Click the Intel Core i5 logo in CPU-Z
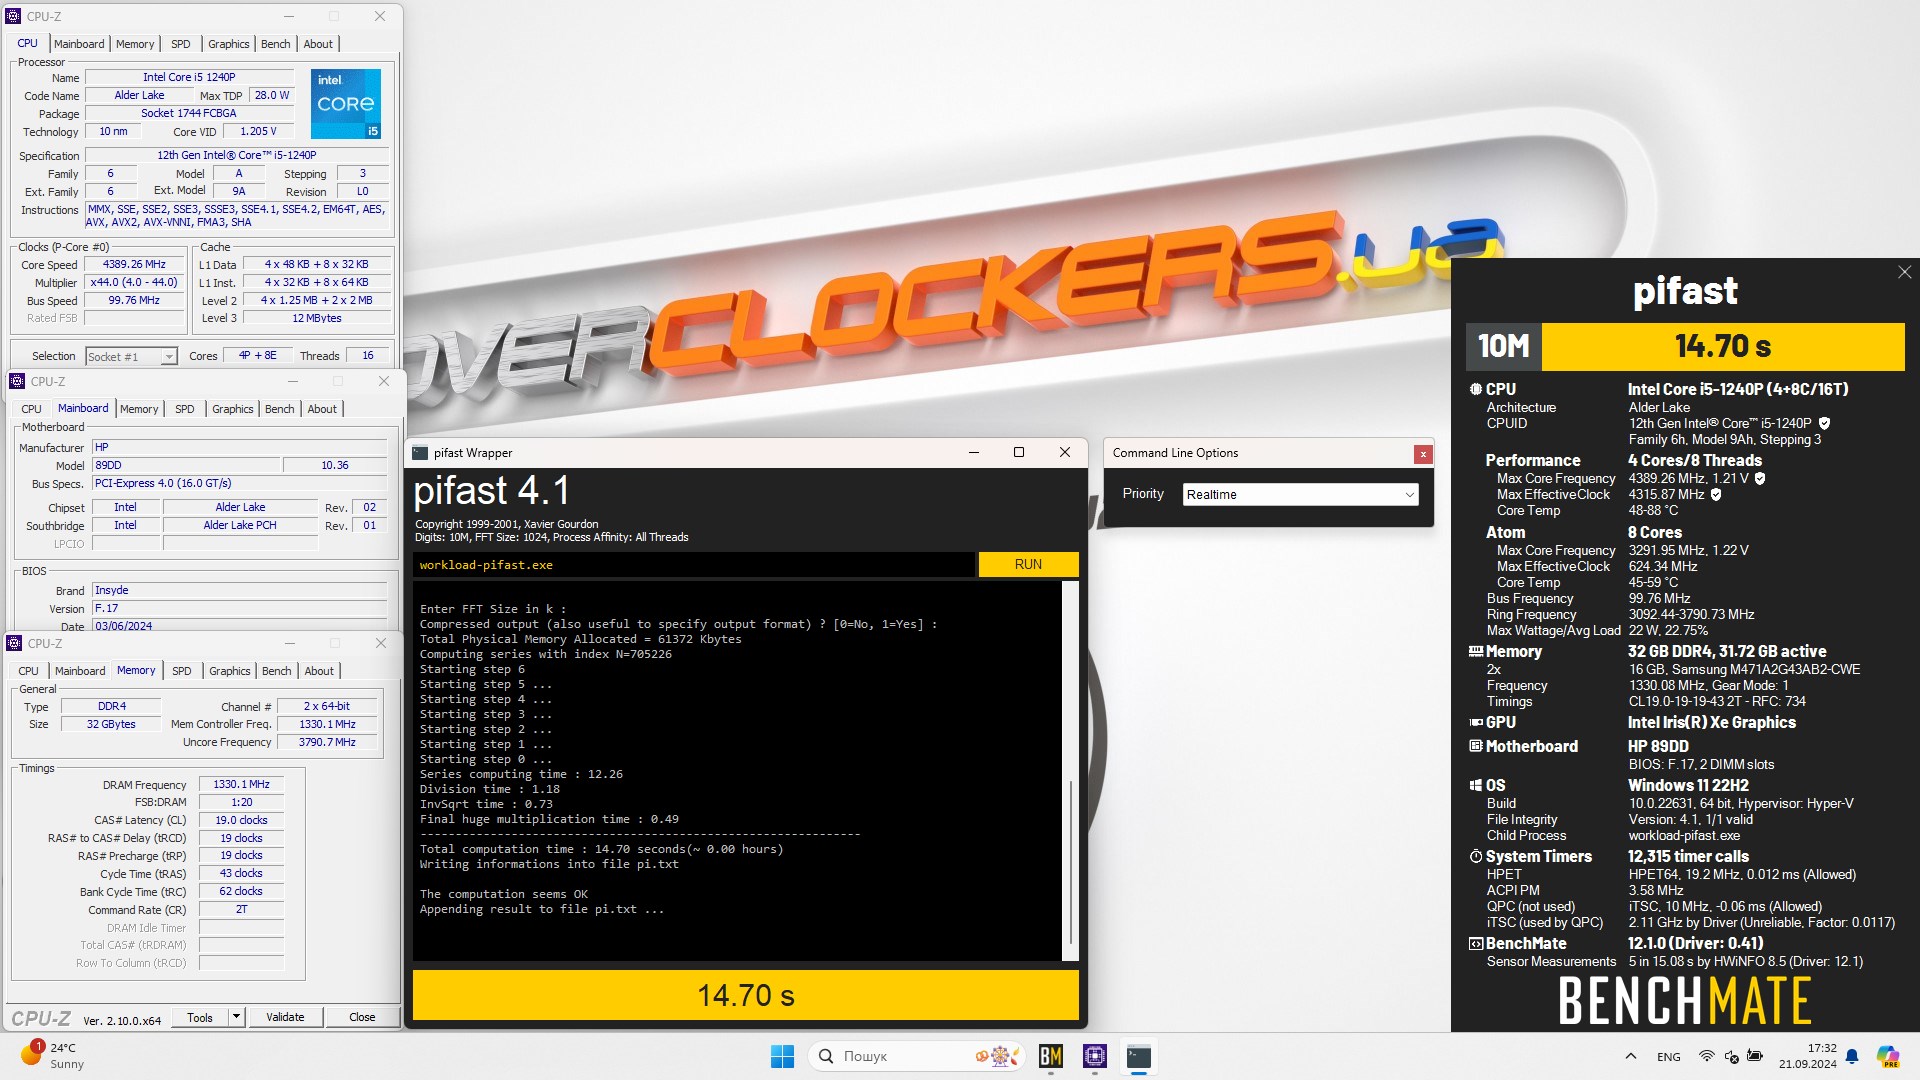This screenshot has width=1920, height=1080. [x=346, y=104]
